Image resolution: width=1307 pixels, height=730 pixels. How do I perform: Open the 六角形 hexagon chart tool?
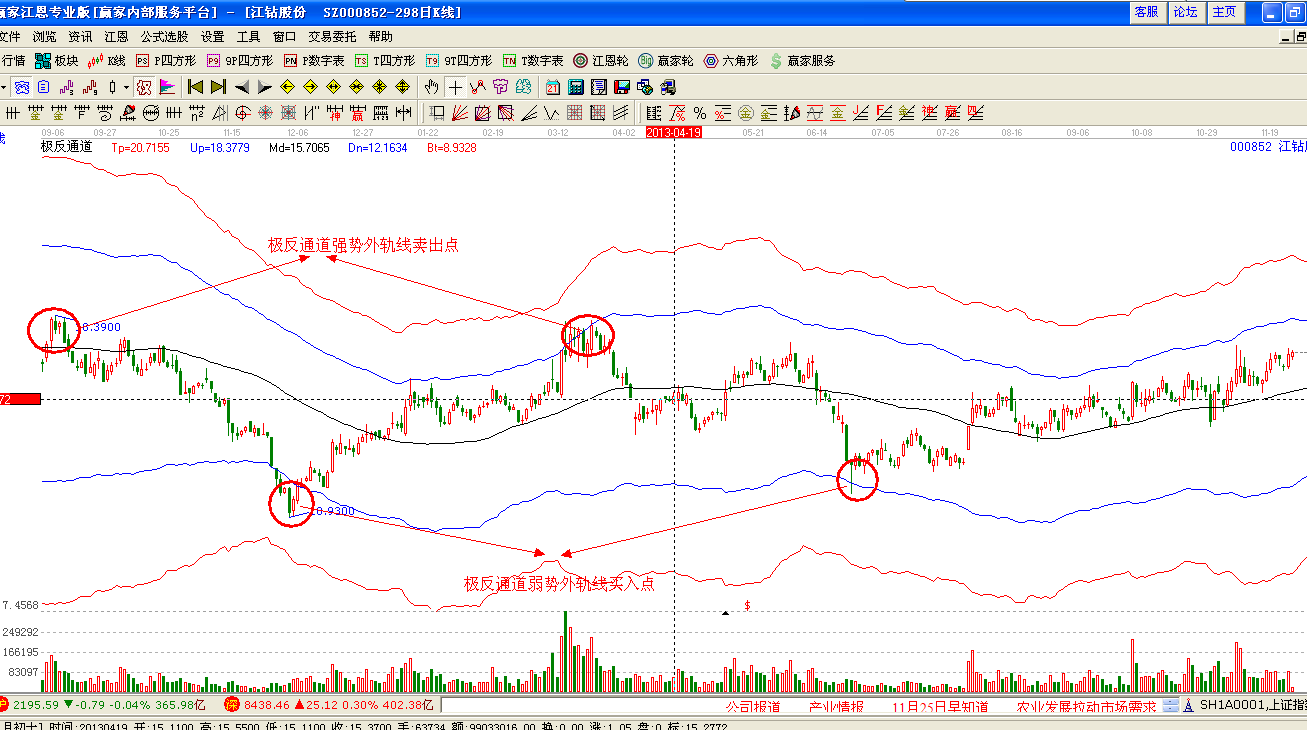[732, 61]
